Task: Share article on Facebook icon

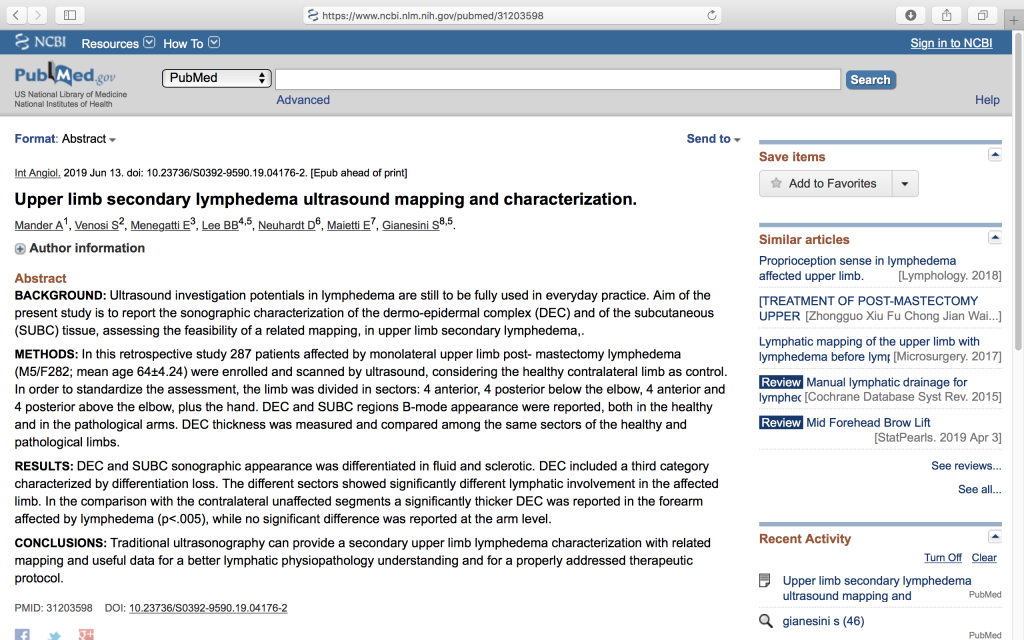Action: pos(22,635)
